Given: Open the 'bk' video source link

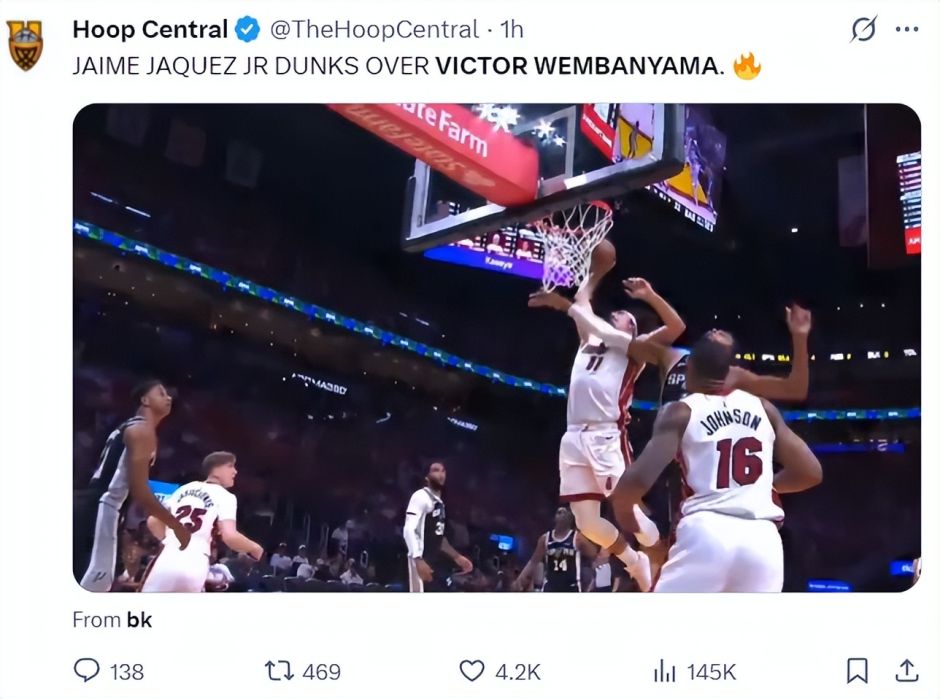Looking at the screenshot, I should point(139,620).
